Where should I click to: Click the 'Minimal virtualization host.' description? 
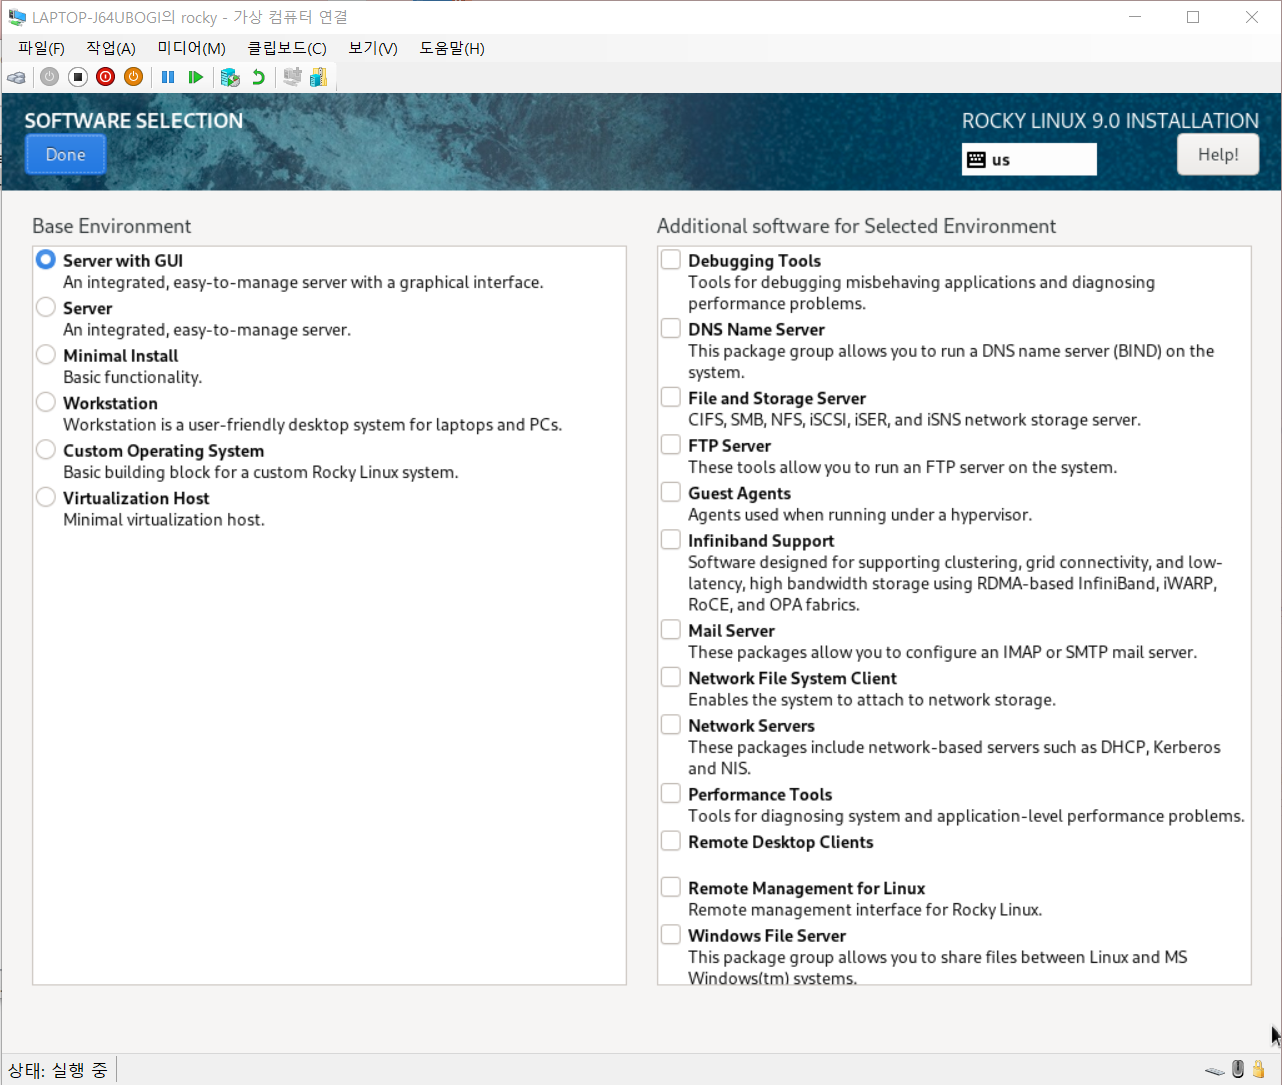tap(164, 520)
